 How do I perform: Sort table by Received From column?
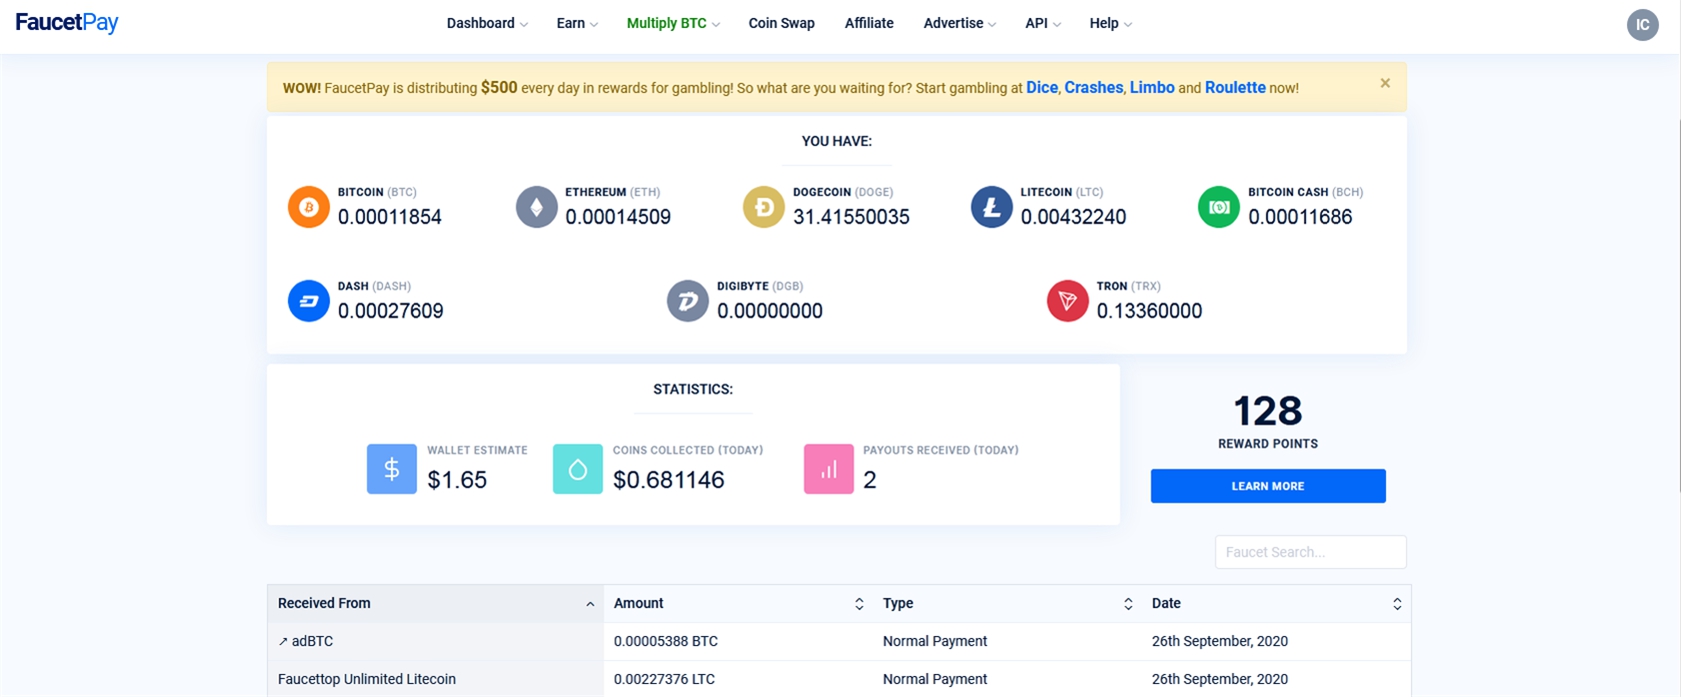(x=435, y=604)
